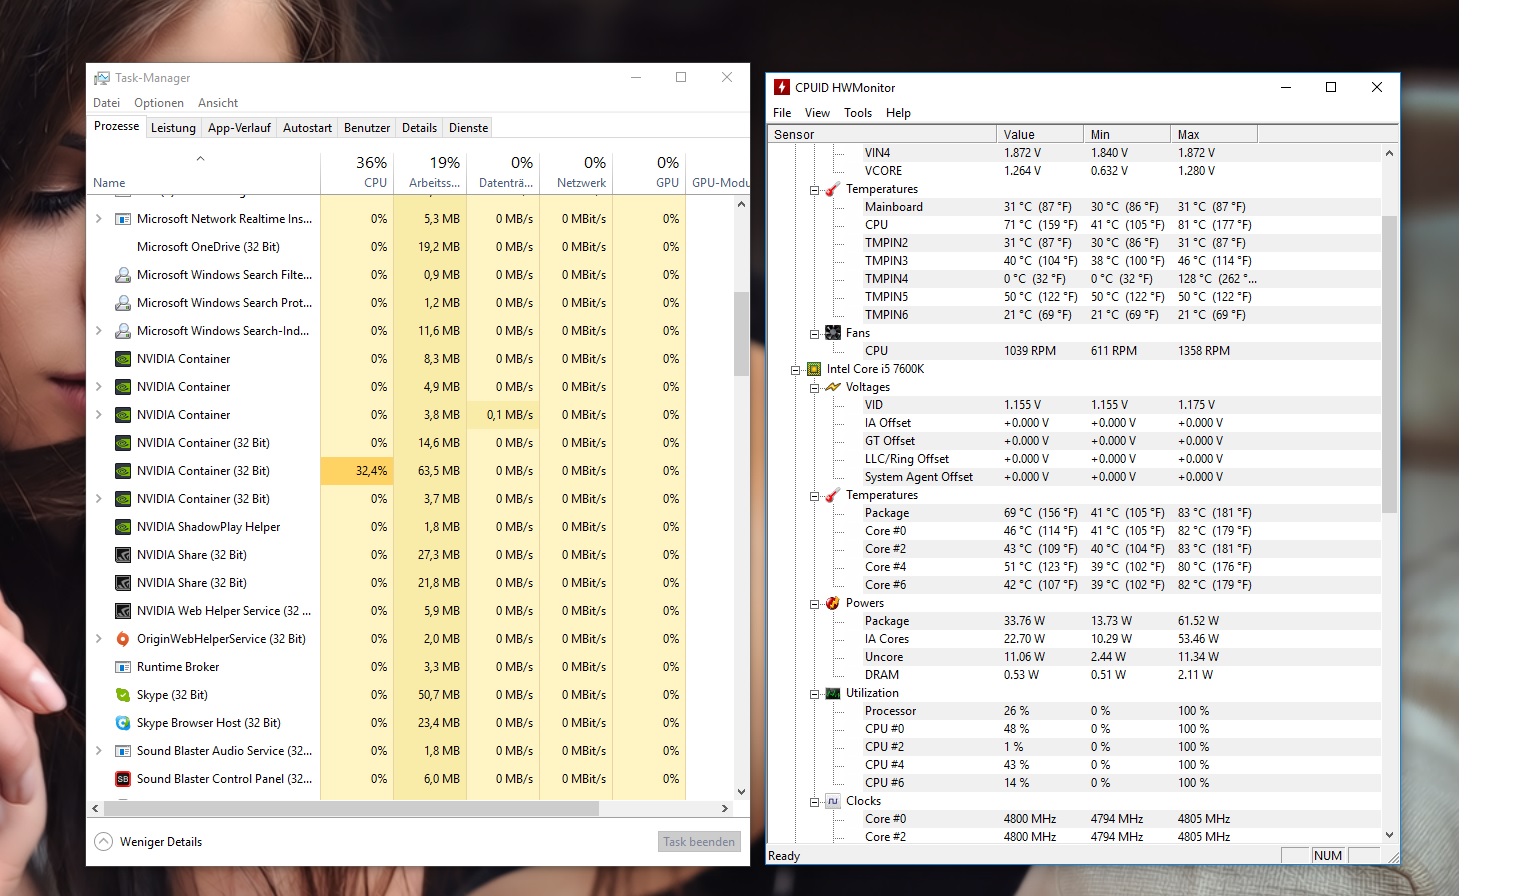Switch to the Autostart tab
This screenshot has height=896, width=1536.
point(307,128)
